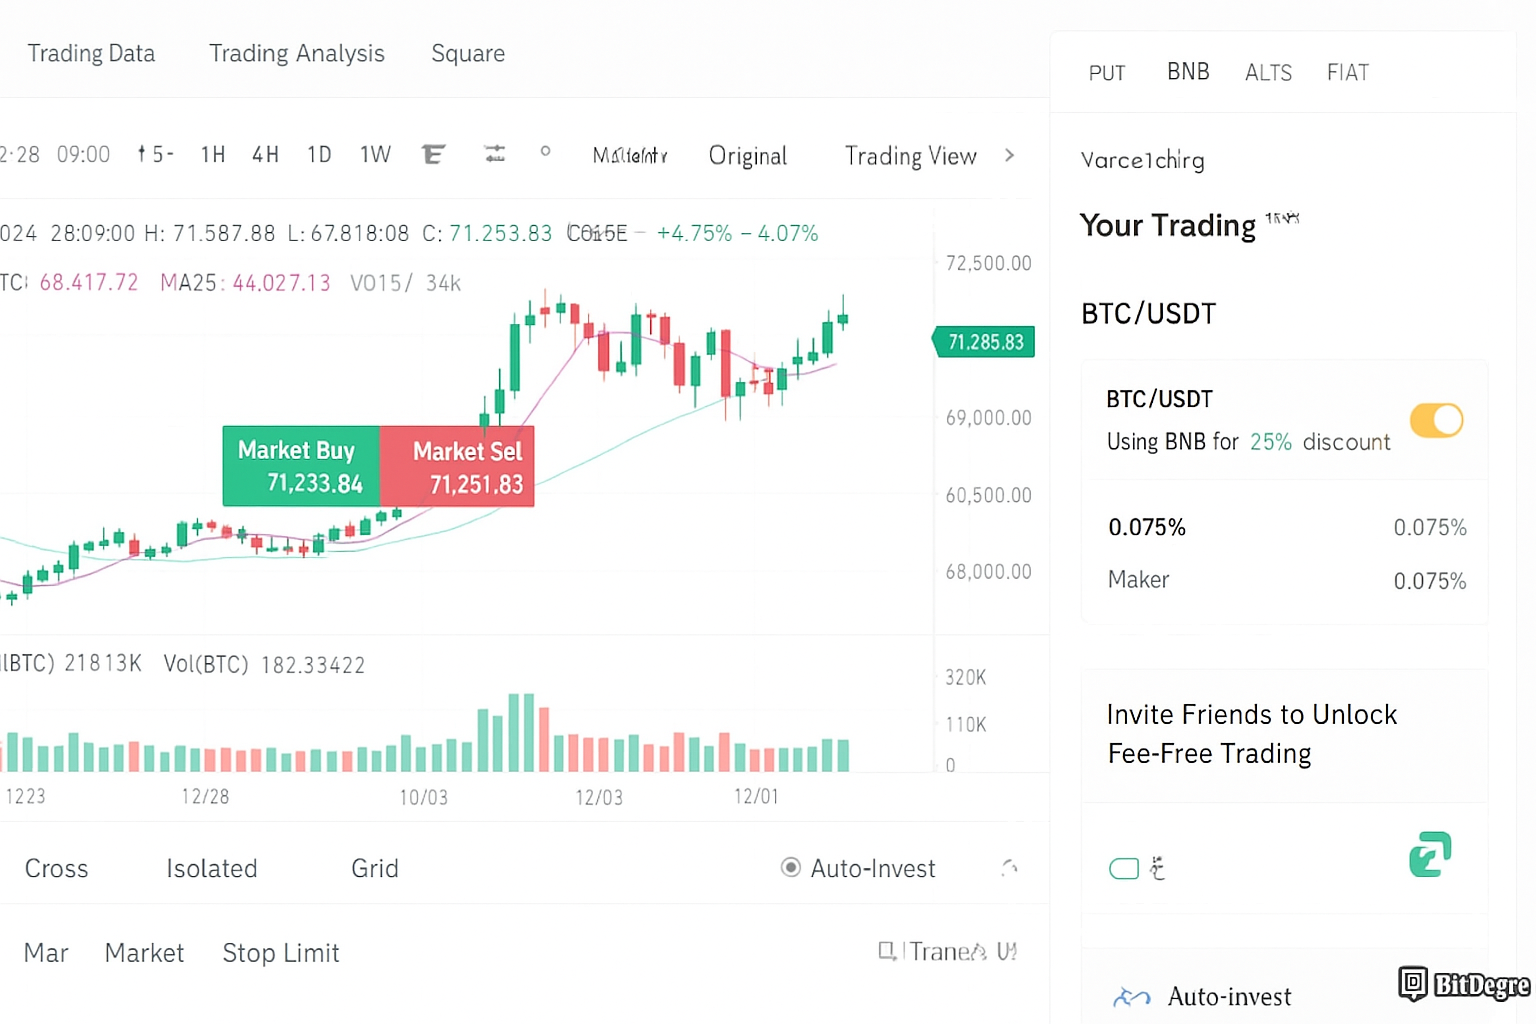
Task: Click the refresh icon beside Auto-Invest
Action: pos(1009,868)
